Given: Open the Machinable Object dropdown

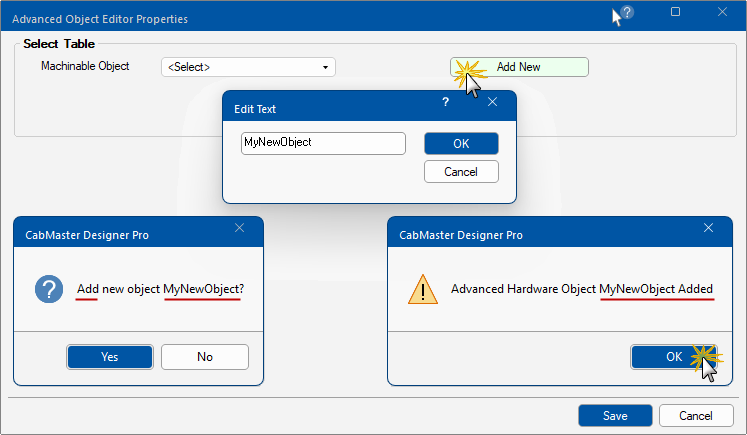Looking at the screenshot, I should (248, 67).
